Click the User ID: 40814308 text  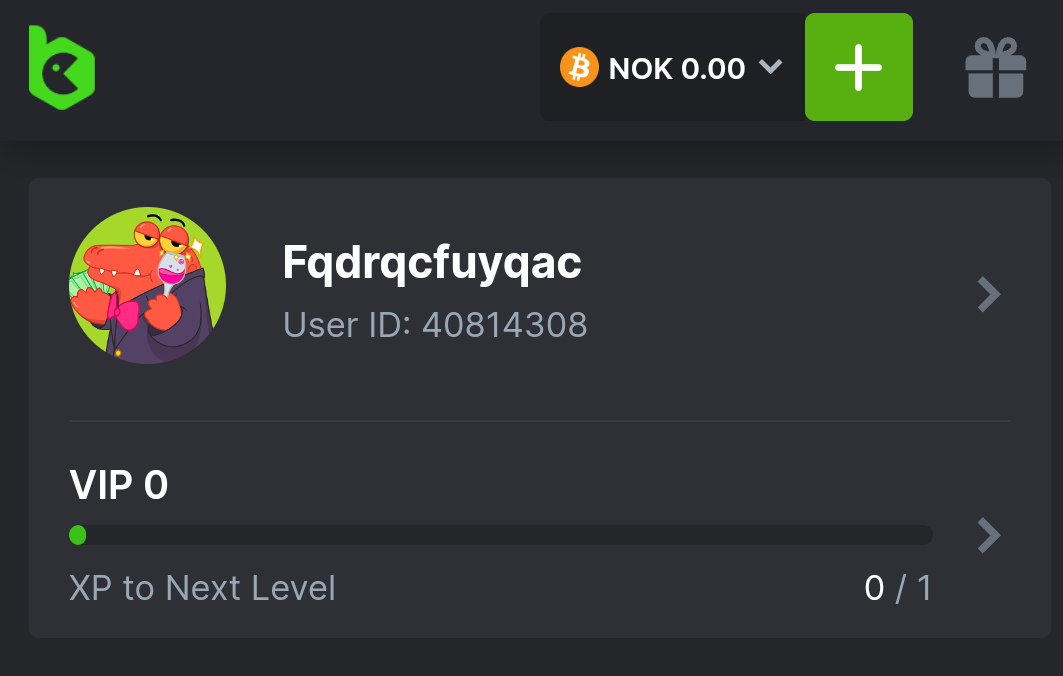click(x=435, y=325)
